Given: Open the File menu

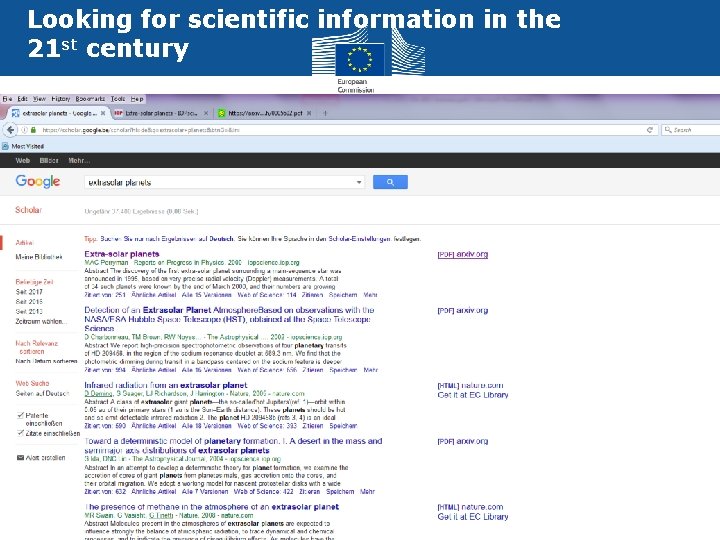Looking at the screenshot, I should coord(7,99).
